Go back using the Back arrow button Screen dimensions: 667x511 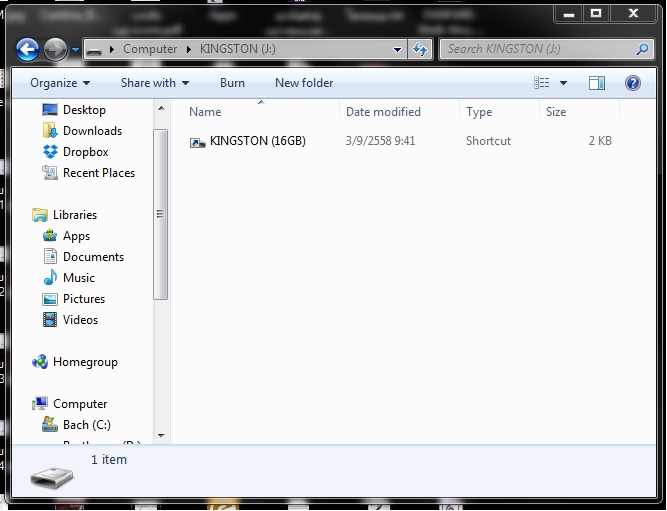coord(28,49)
